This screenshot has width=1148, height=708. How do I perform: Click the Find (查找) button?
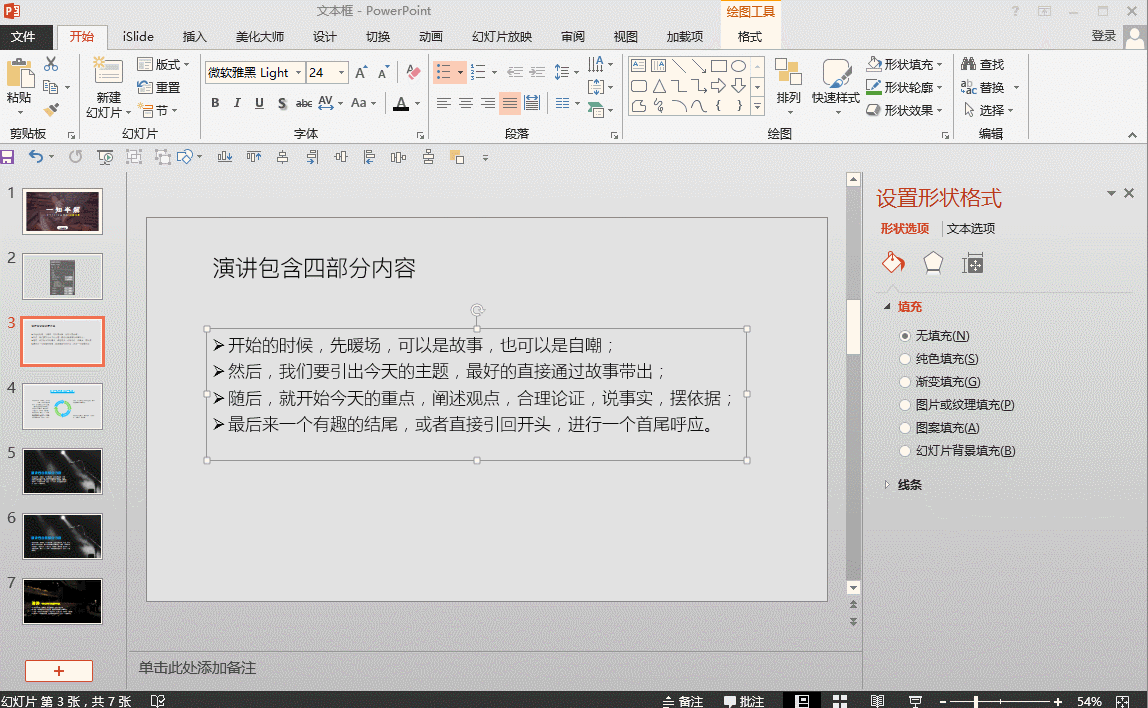tap(982, 65)
